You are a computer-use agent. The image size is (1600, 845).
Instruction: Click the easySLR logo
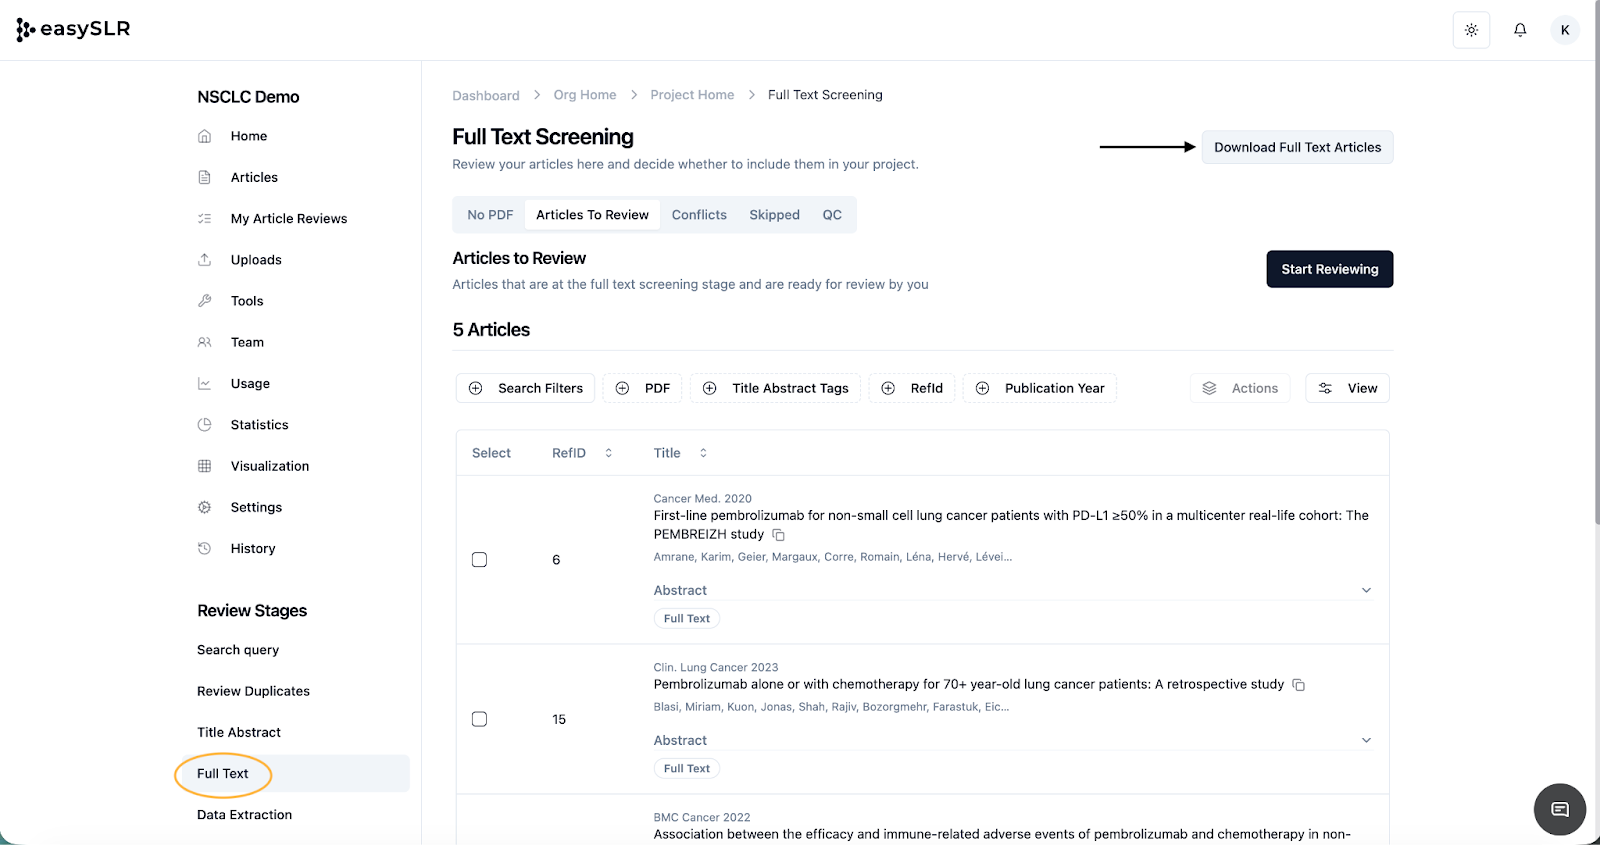click(x=74, y=29)
